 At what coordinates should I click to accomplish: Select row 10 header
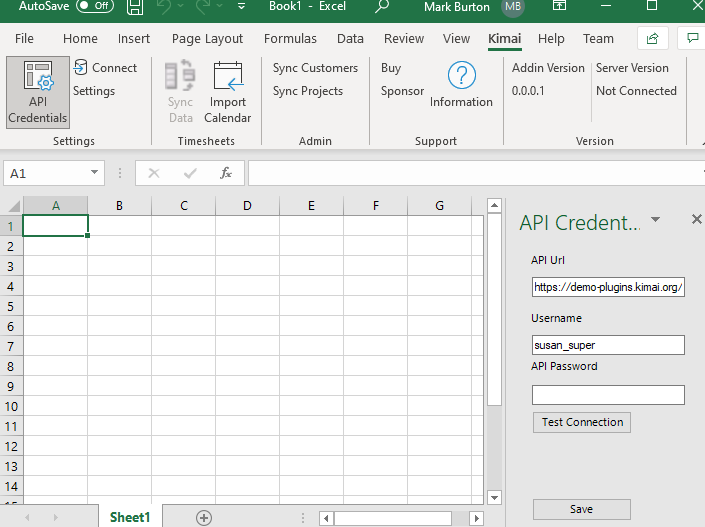(11, 406)
